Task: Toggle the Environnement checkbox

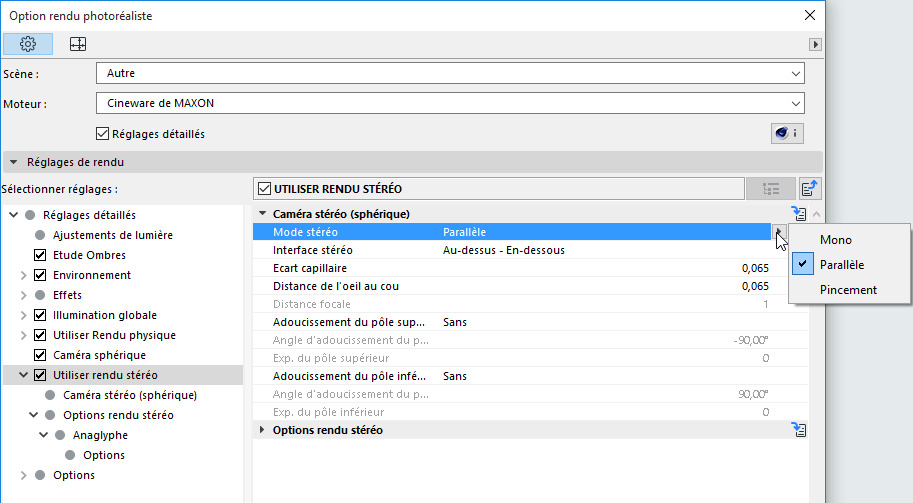Action: (x=40, y=275)
